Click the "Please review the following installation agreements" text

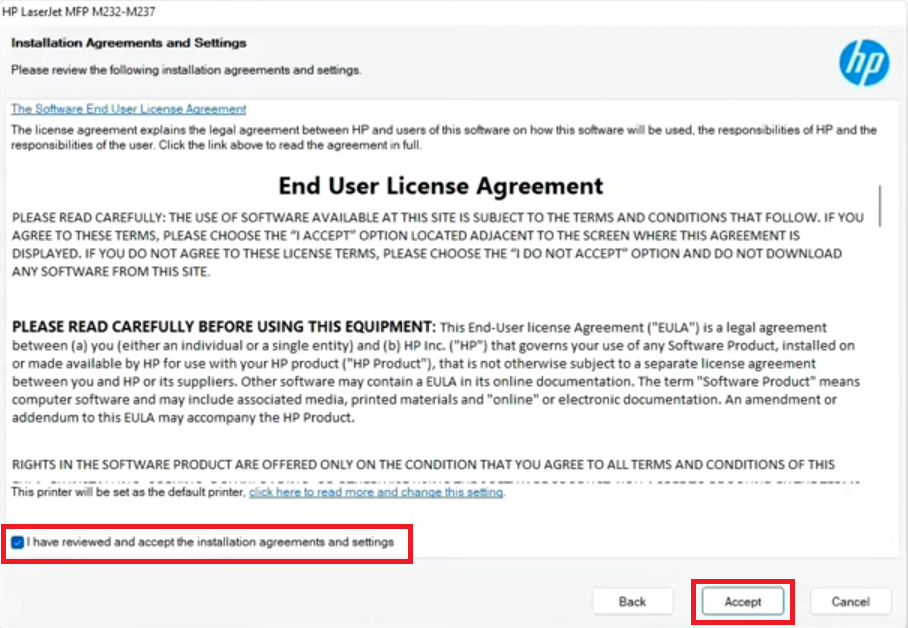[x=186, y=70]
